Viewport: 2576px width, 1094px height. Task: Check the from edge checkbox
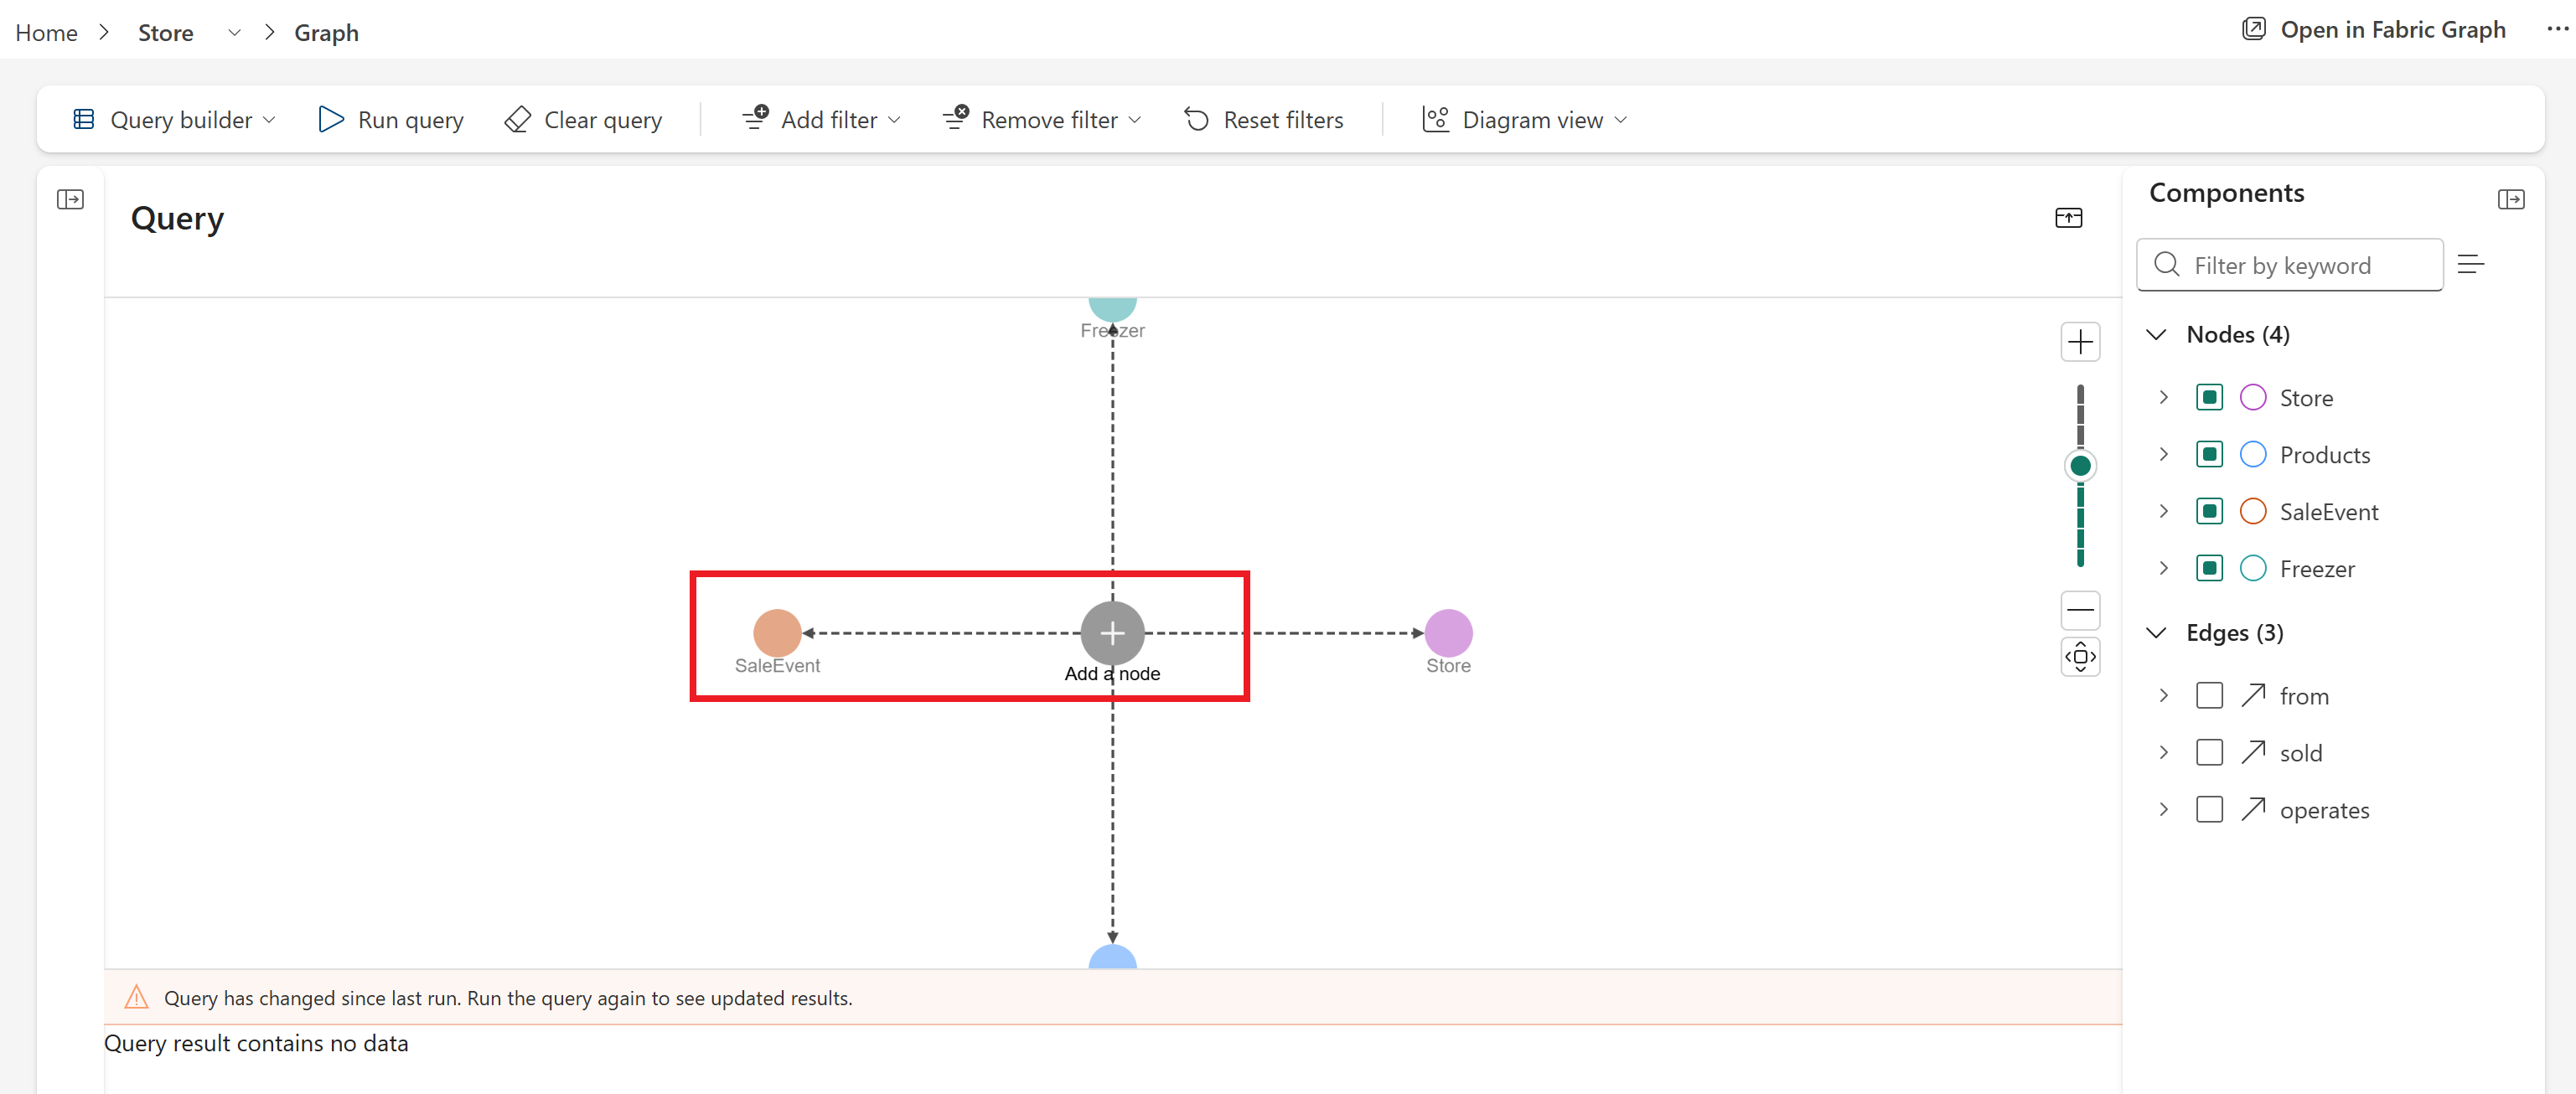tap(2209, 695)
